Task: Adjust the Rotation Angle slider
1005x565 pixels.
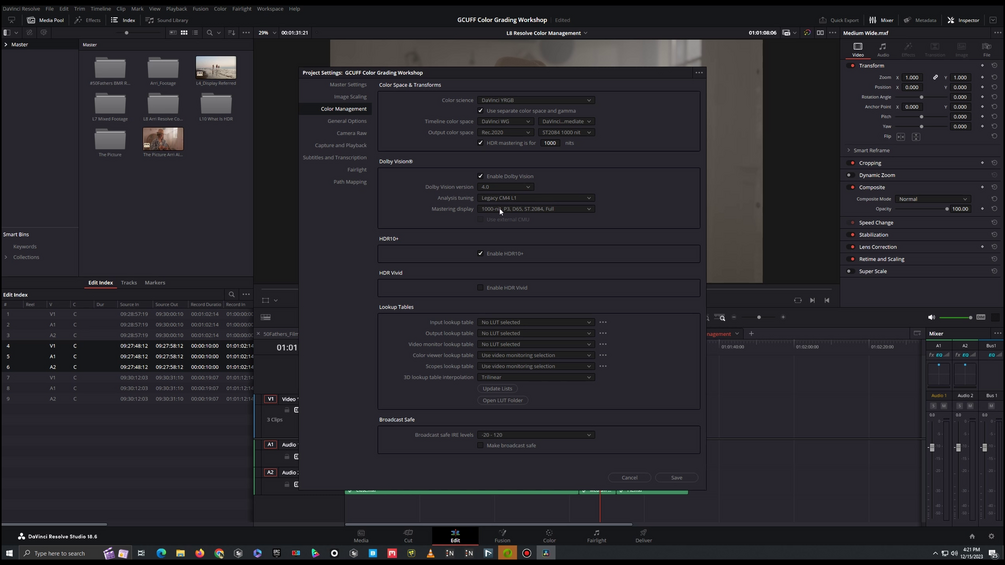Action: coord(922,97)
